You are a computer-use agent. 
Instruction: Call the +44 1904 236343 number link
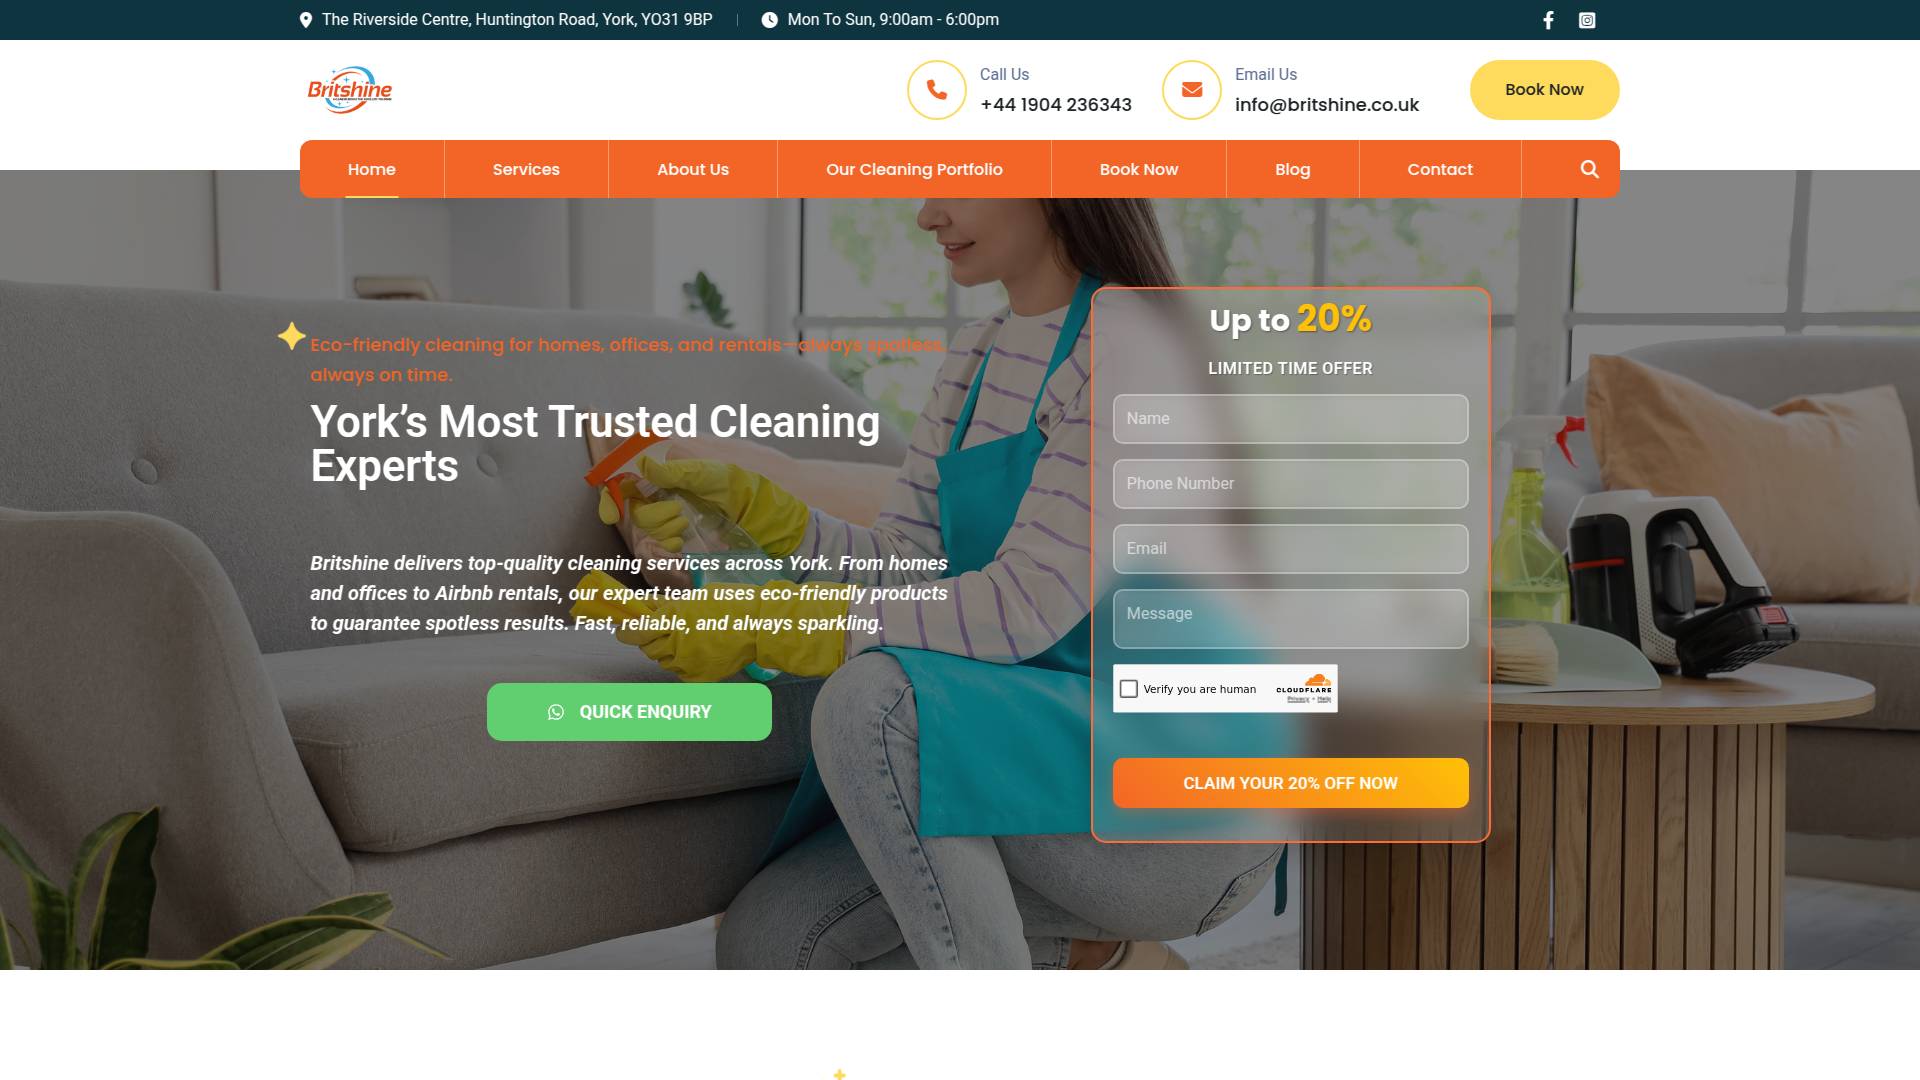(x=1056, y=105)
